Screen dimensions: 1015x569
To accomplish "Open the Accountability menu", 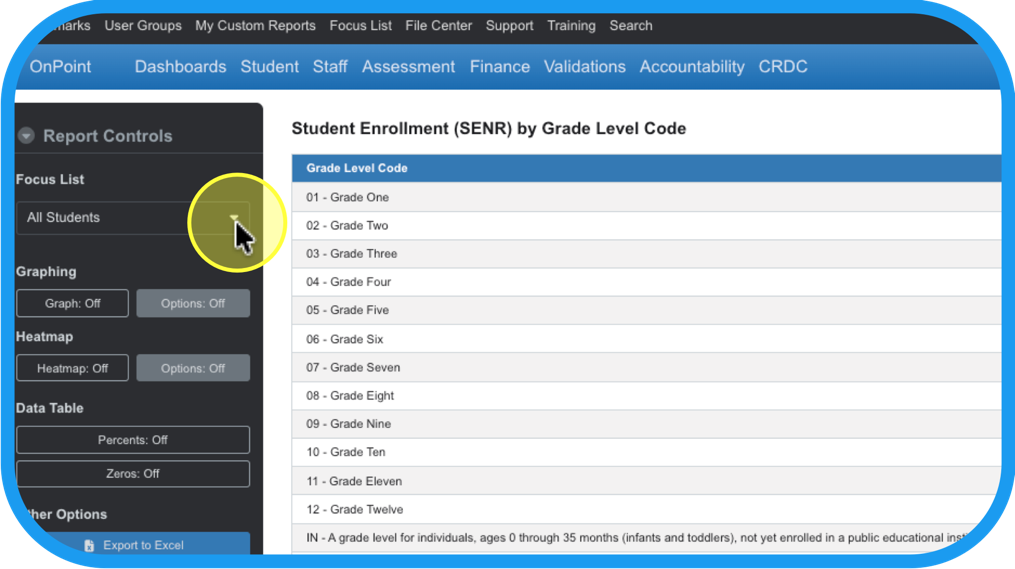I will click(692, 67).
